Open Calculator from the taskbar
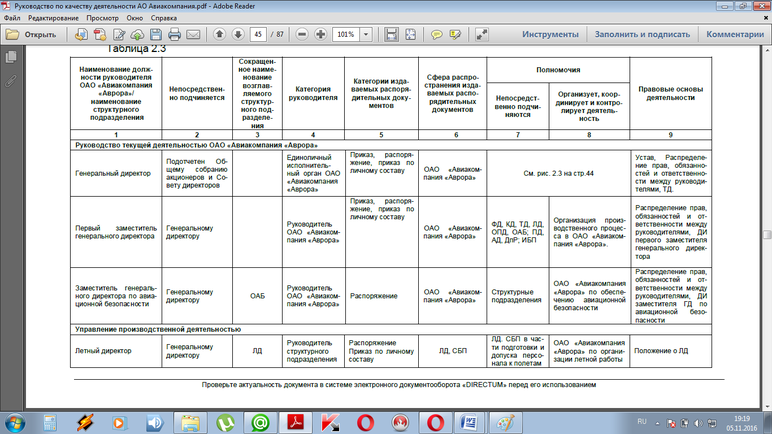This screenshot has width=772, height=434. click(x=50, y=423)
